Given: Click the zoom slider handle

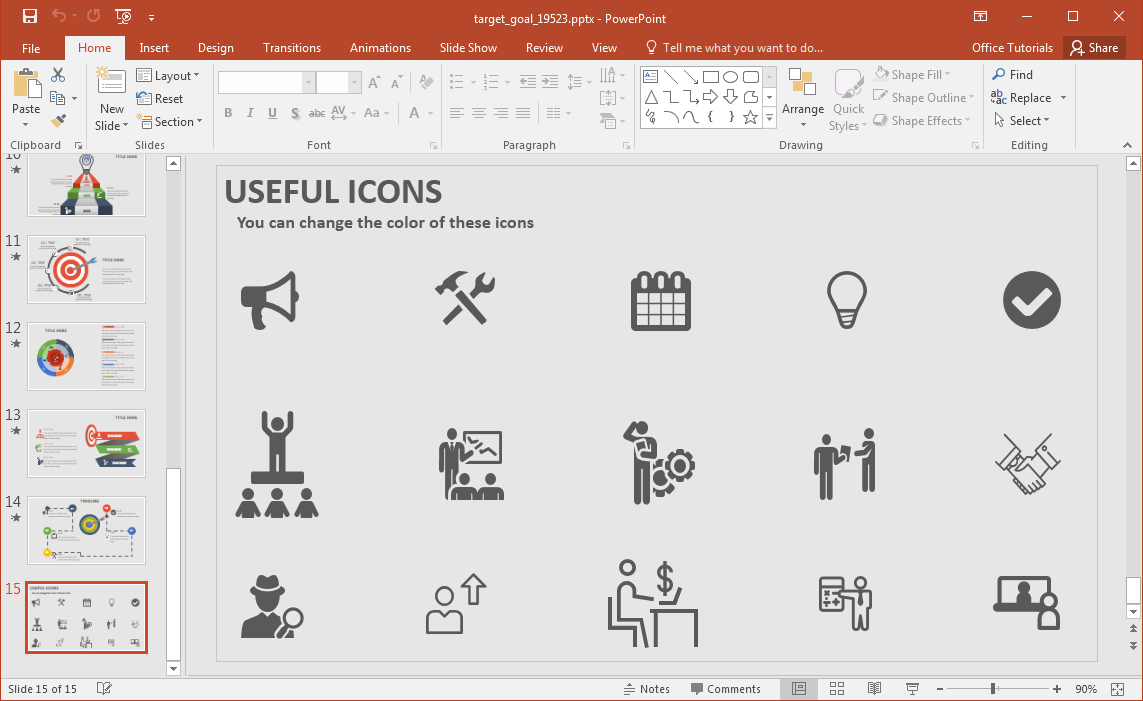Looking at the screenshot, I should click(x=993, y=689).
